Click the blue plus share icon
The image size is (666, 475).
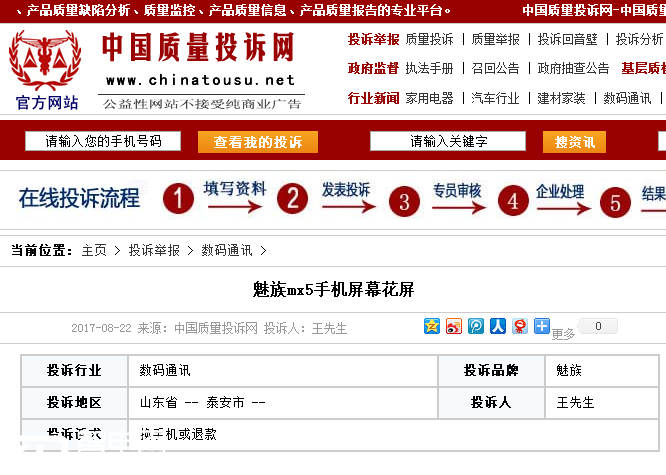[x=542, y=326]
